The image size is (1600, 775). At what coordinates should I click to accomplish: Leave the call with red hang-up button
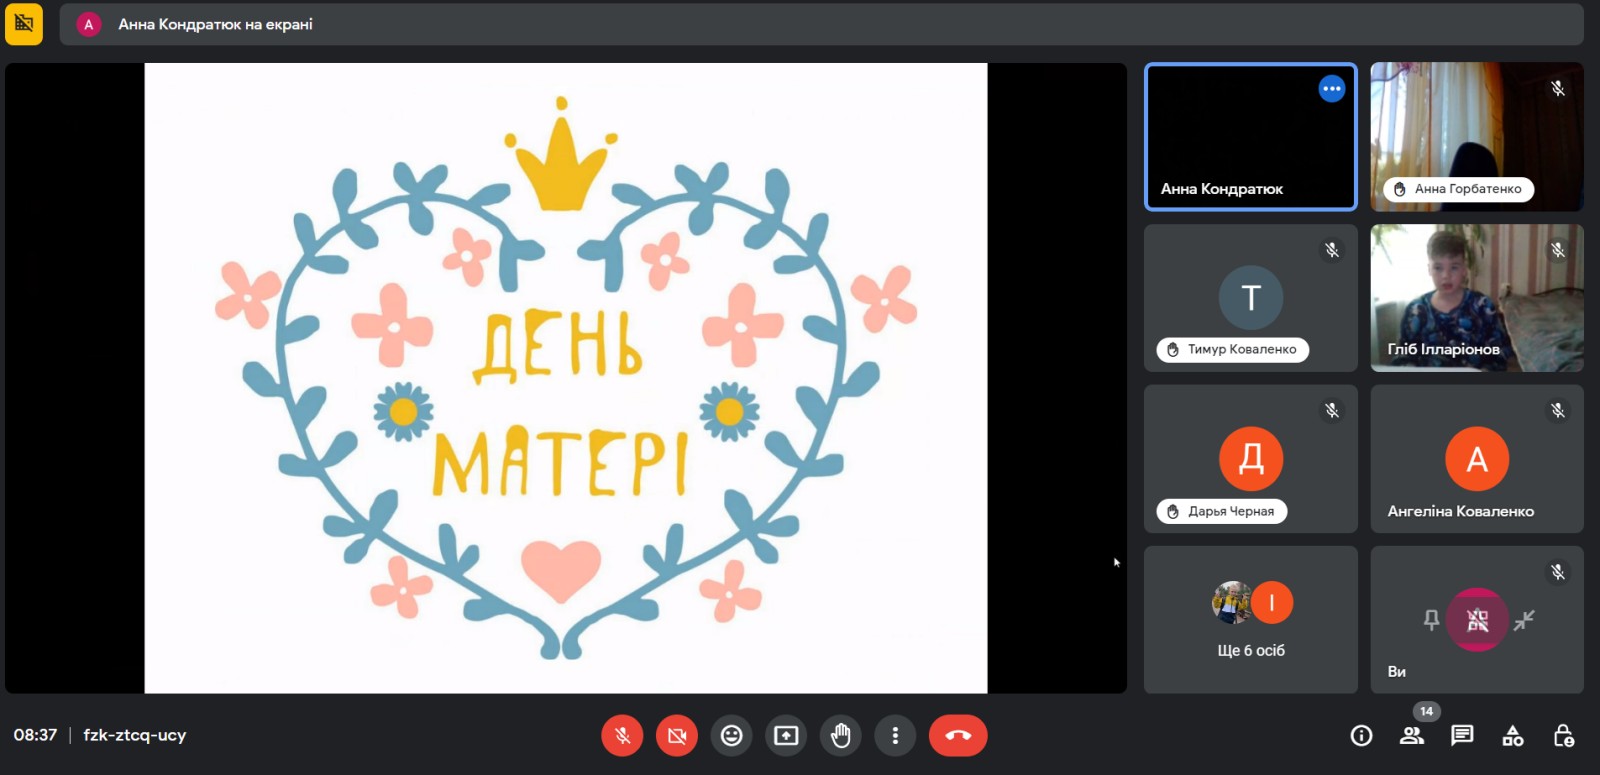[x=957, y=736]
